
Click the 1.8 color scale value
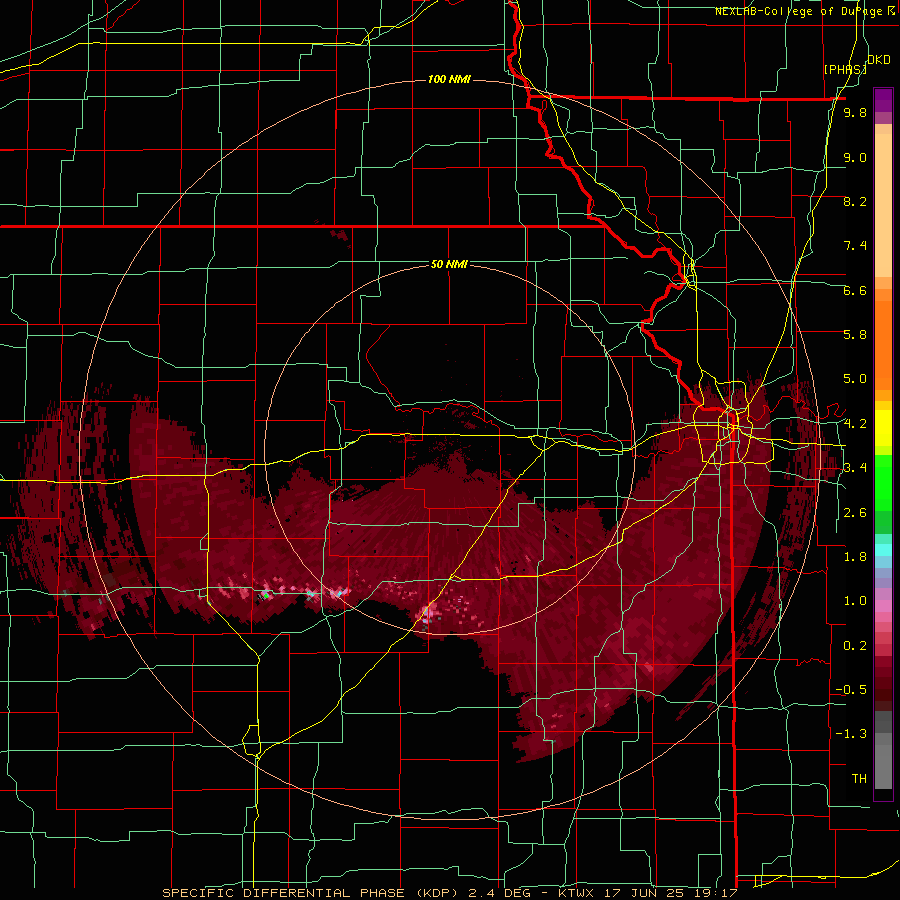click(x=855, y=557)
